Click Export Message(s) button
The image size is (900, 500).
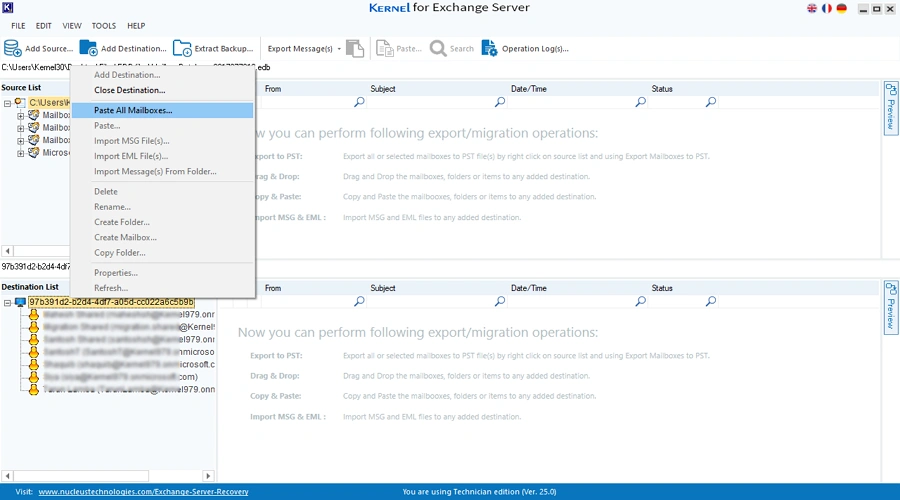click(x=300, y=49)
